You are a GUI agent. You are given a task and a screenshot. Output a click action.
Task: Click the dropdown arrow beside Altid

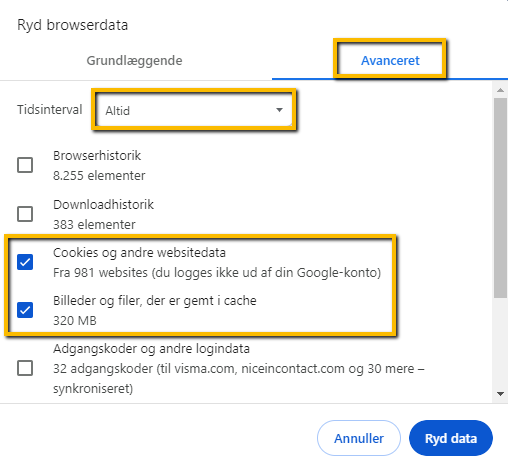point(279,110)
